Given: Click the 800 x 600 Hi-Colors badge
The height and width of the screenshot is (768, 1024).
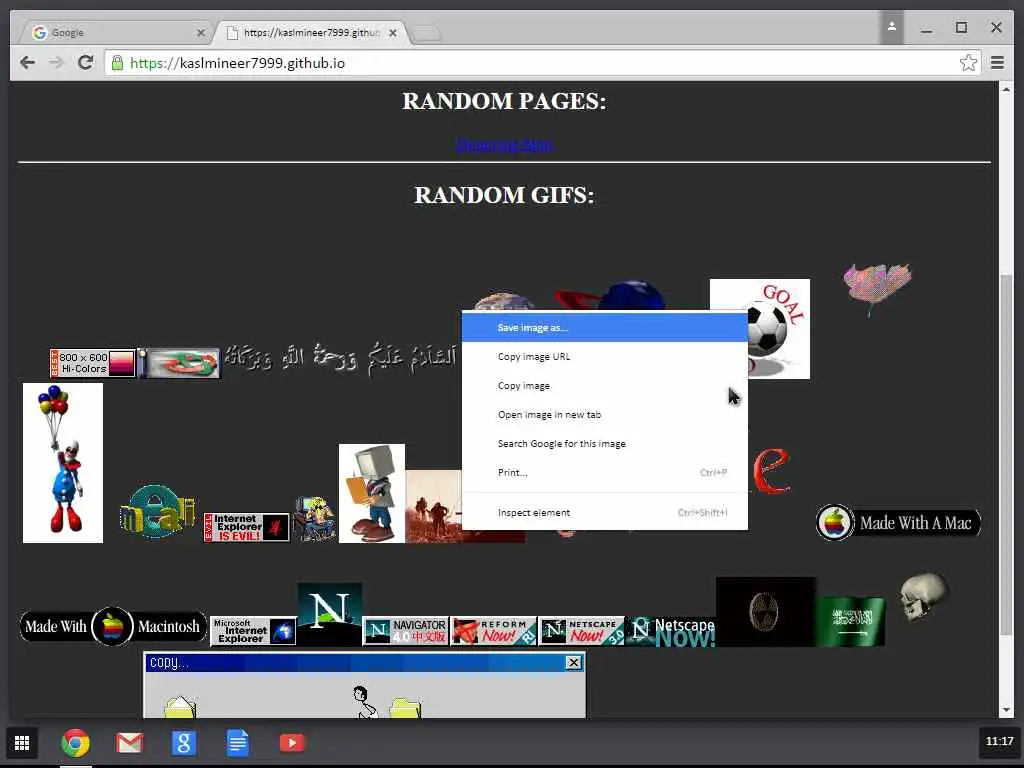Looking at the screenshot, I should [x=93, y=363].
